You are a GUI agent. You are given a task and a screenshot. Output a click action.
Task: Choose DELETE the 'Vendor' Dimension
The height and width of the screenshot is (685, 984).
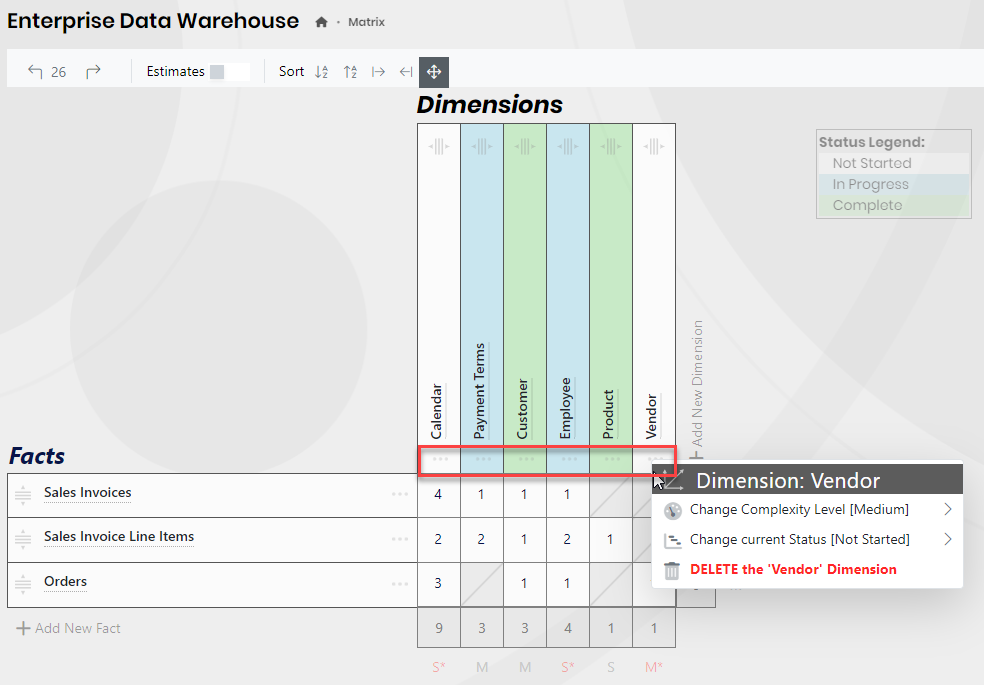[x=793, y=570]
